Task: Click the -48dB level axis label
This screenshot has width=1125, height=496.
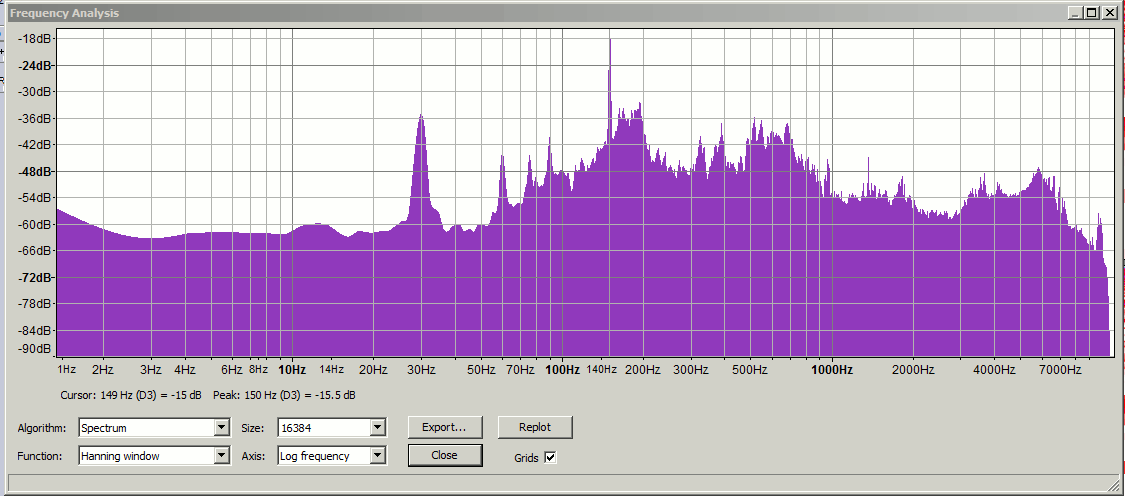Action: [x=36, y=172]
